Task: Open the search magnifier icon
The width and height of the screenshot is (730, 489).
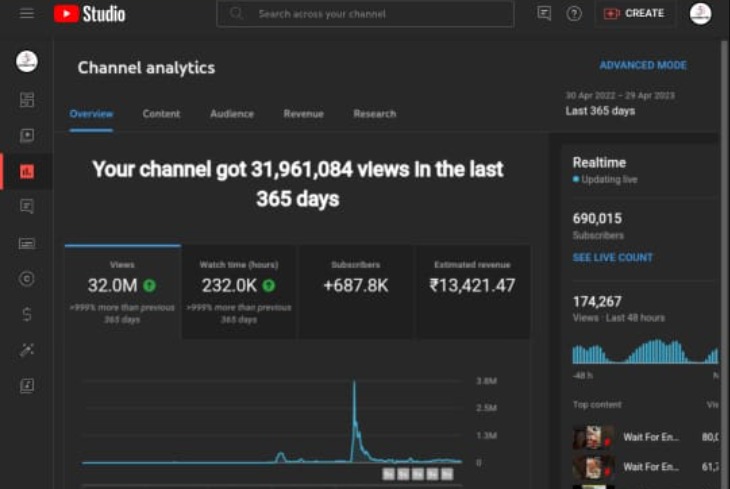Action: 236,14
